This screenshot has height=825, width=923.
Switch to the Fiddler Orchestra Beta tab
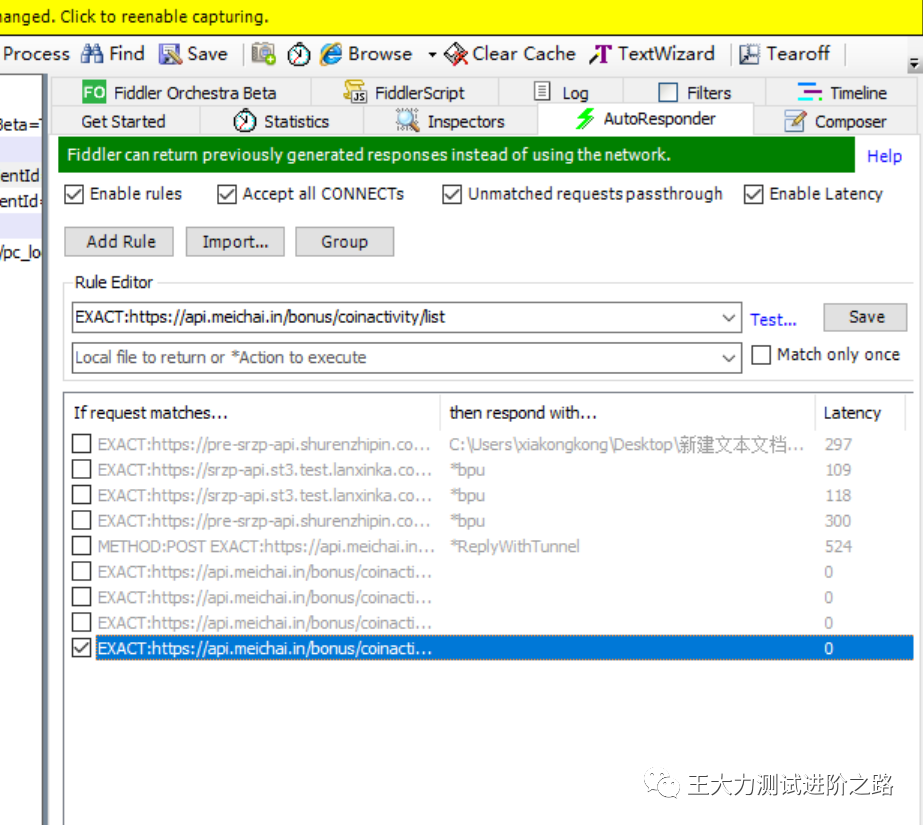click(180, 92)
